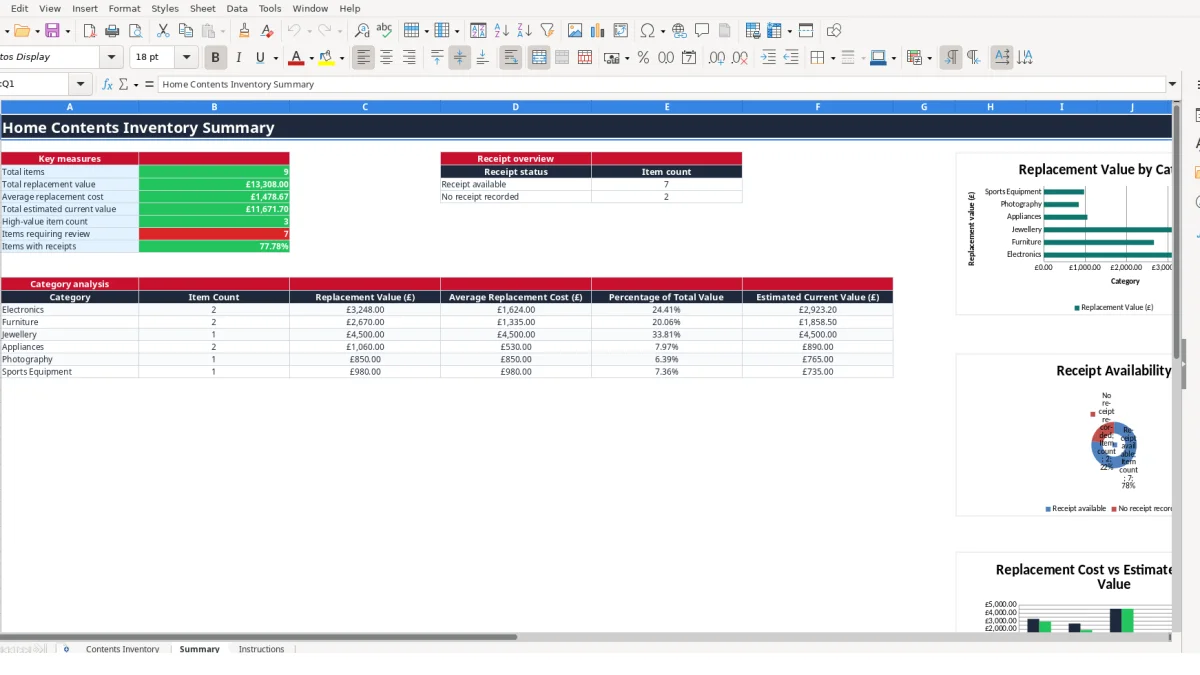Switch to the Instructions sheet tab
Screen dimensions: 1200x675
click(x=261, y=649)
